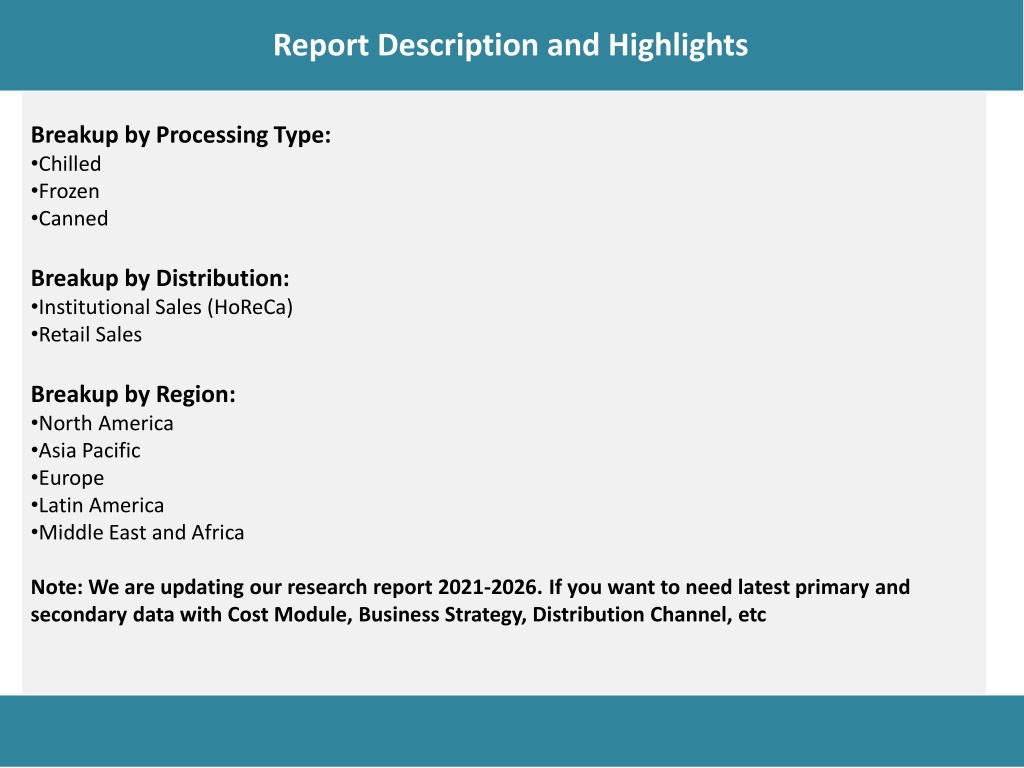Image resolution: width=1024 pixels, height=768 pixels.
Task: Click the 'Report Description and Highlights' title
Action: click(x=510, y=46)
